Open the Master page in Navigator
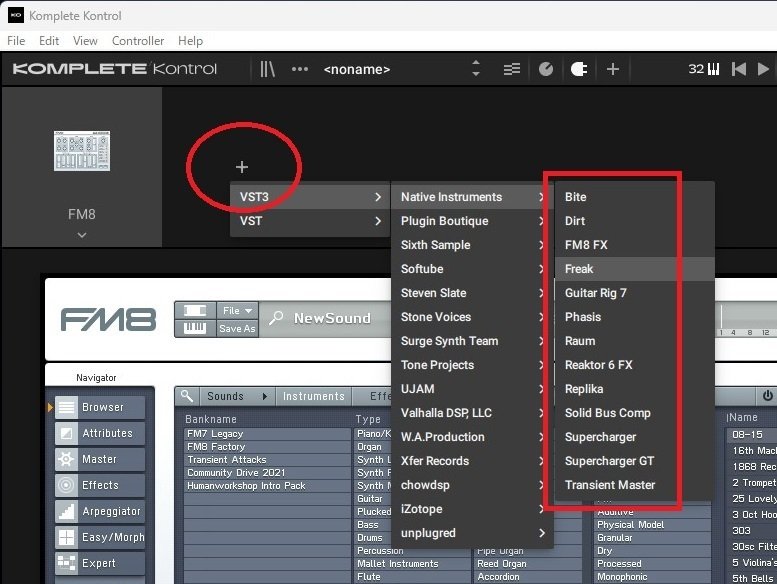The width and height of the screenshot is (777, 584). (100, 459)
